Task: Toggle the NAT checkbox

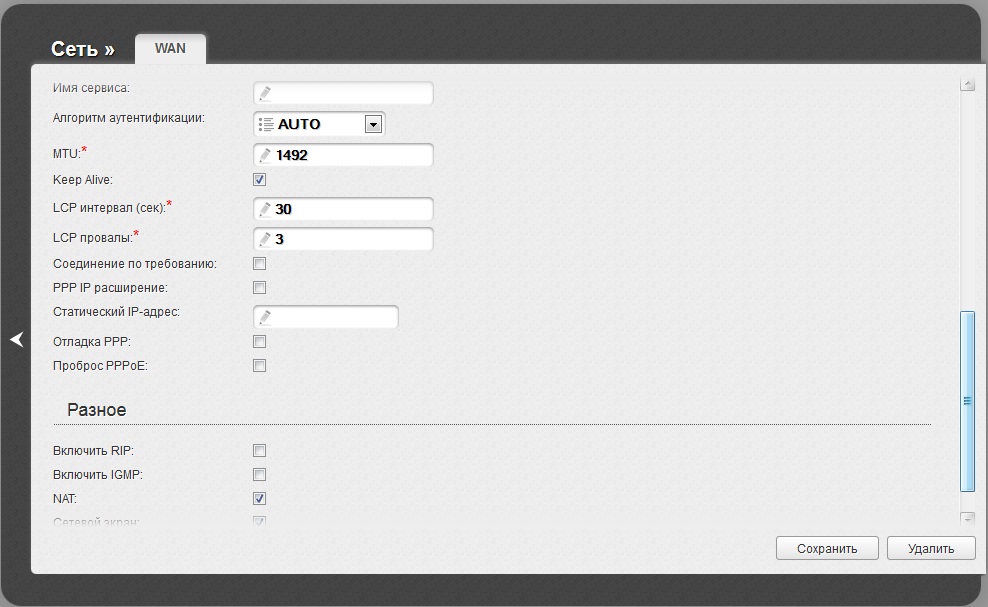Action: [x=260, y=499]
